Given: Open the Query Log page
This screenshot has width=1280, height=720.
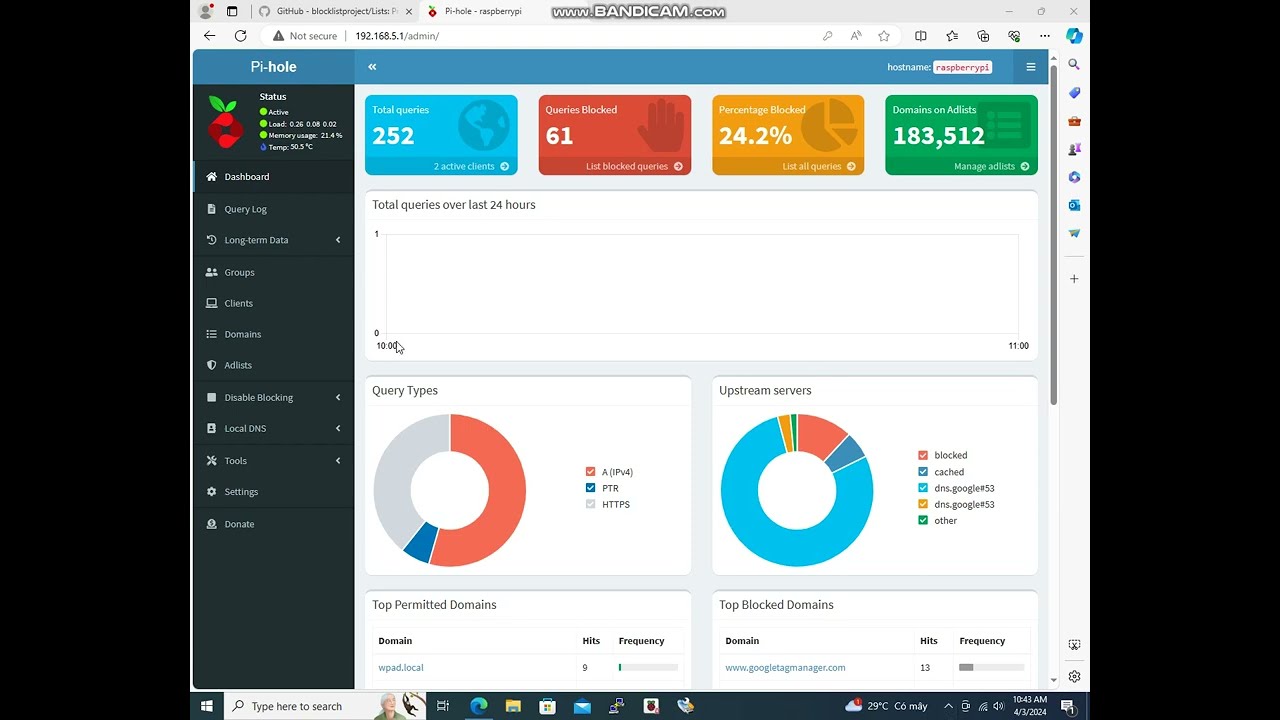Looking at the screenshot, I should pos(273,209).
